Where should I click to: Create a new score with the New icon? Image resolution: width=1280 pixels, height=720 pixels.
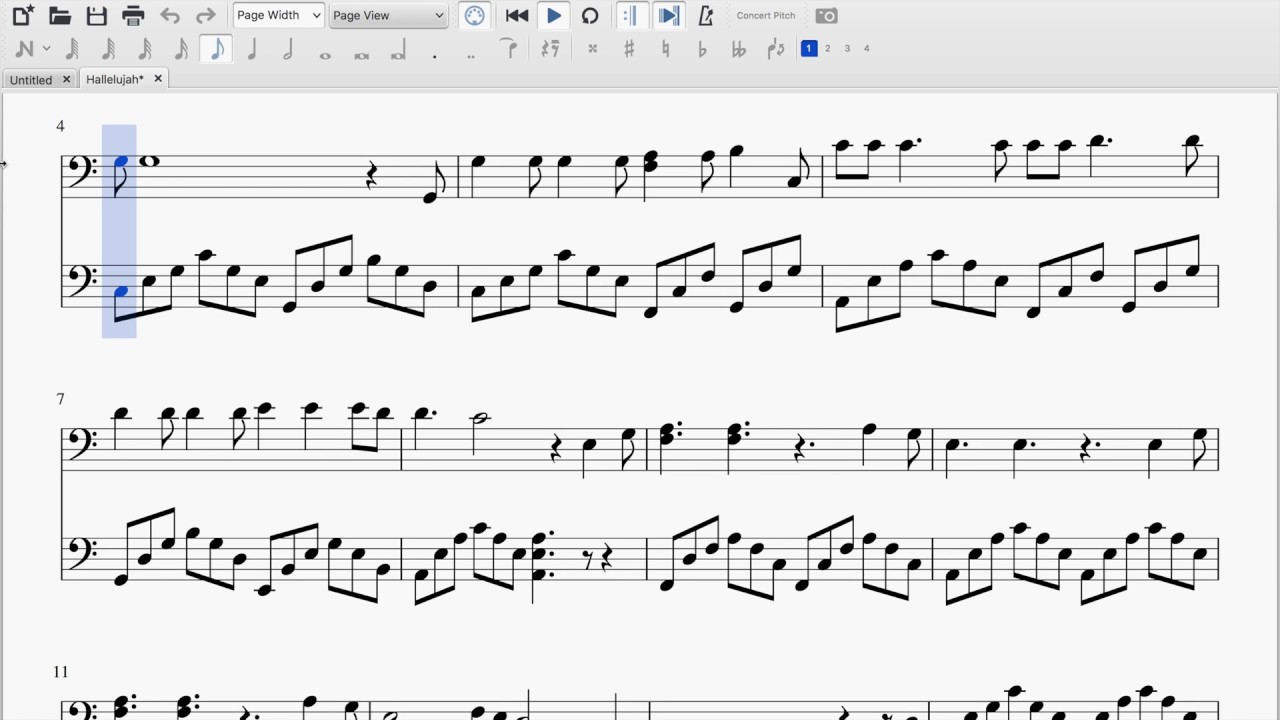point(23,15)
